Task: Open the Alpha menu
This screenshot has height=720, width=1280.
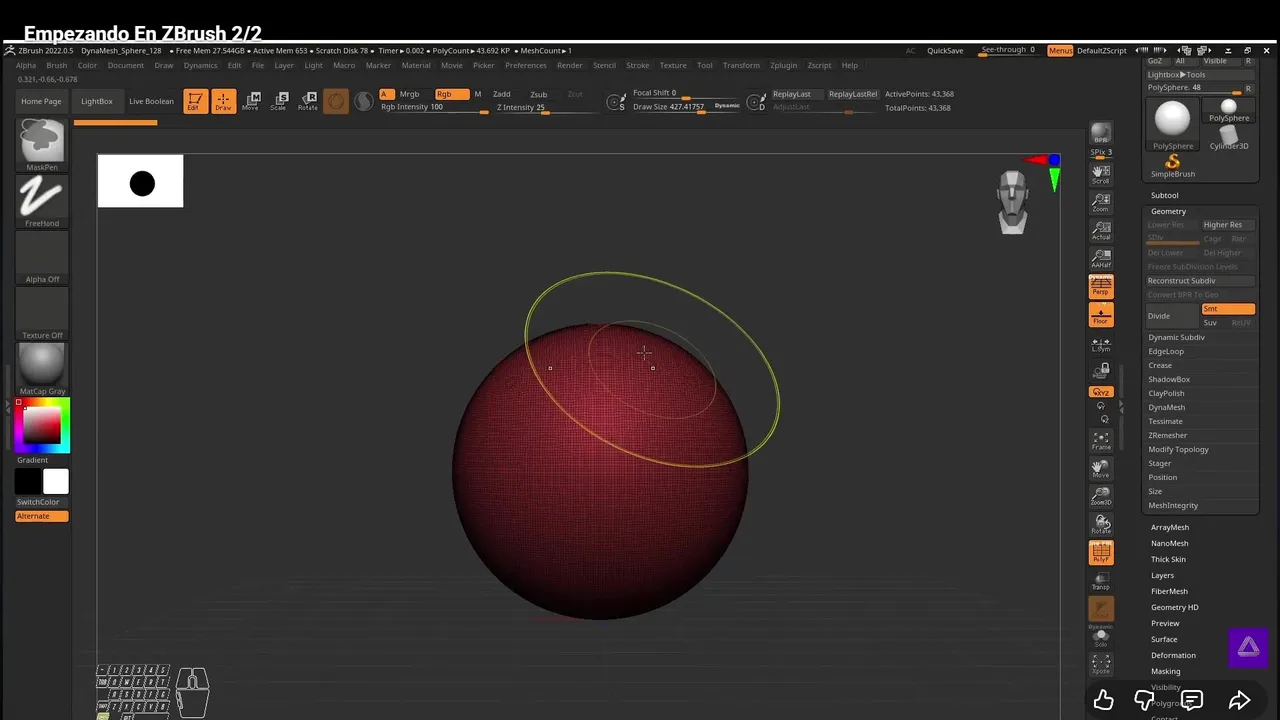Action: pyautogui.click(x=26, y=65)
